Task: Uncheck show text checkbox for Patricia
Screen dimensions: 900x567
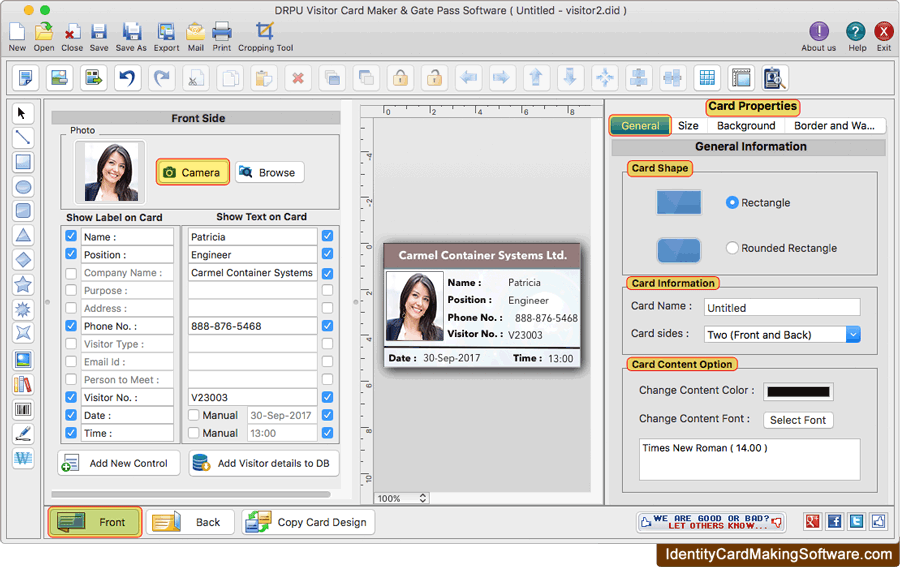Action: (327, 236)
